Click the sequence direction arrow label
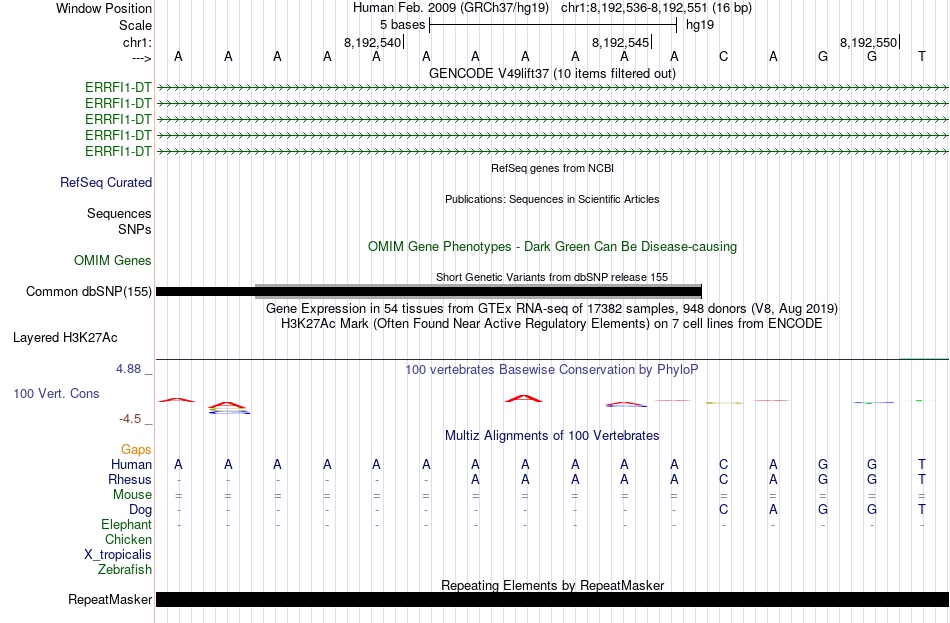 click(x=141, y=58)
